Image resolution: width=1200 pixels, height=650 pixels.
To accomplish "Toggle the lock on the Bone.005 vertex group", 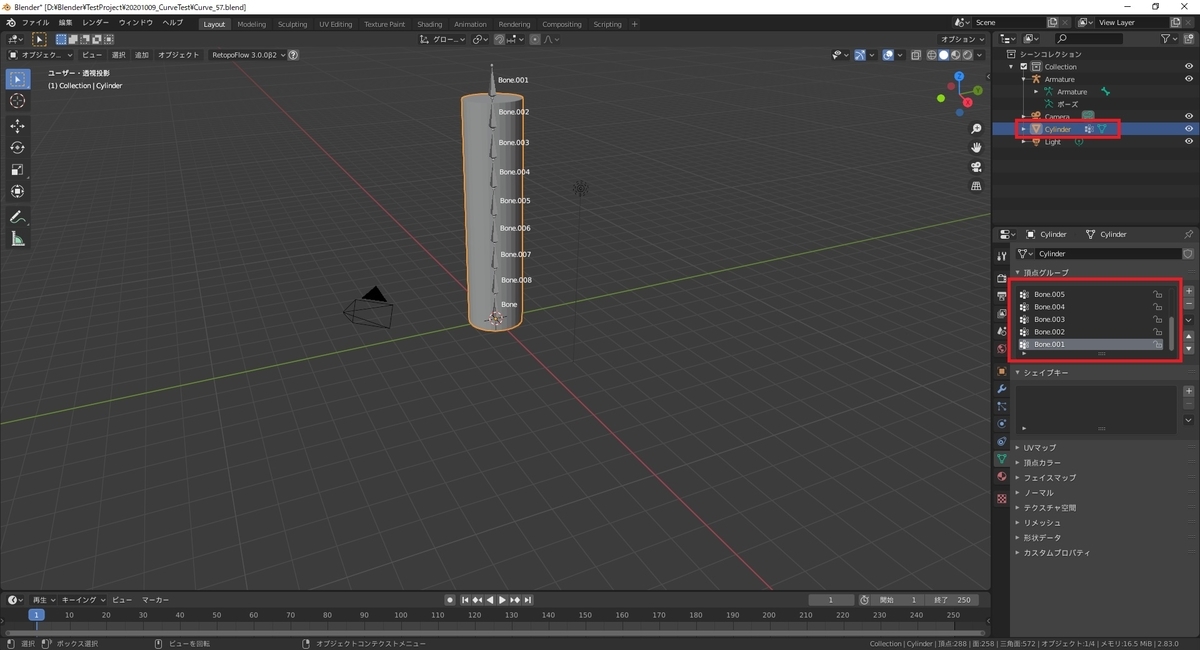I will (1157, 295).
